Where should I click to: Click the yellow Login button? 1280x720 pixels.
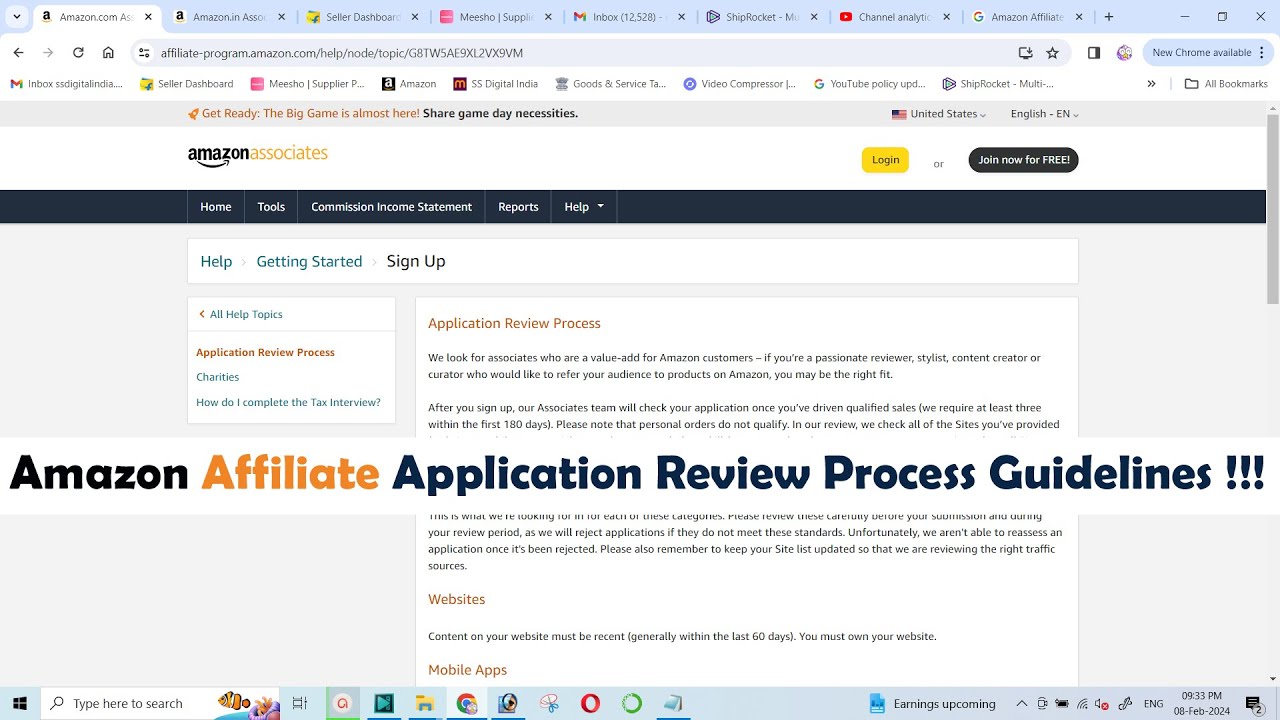[885, 160]
